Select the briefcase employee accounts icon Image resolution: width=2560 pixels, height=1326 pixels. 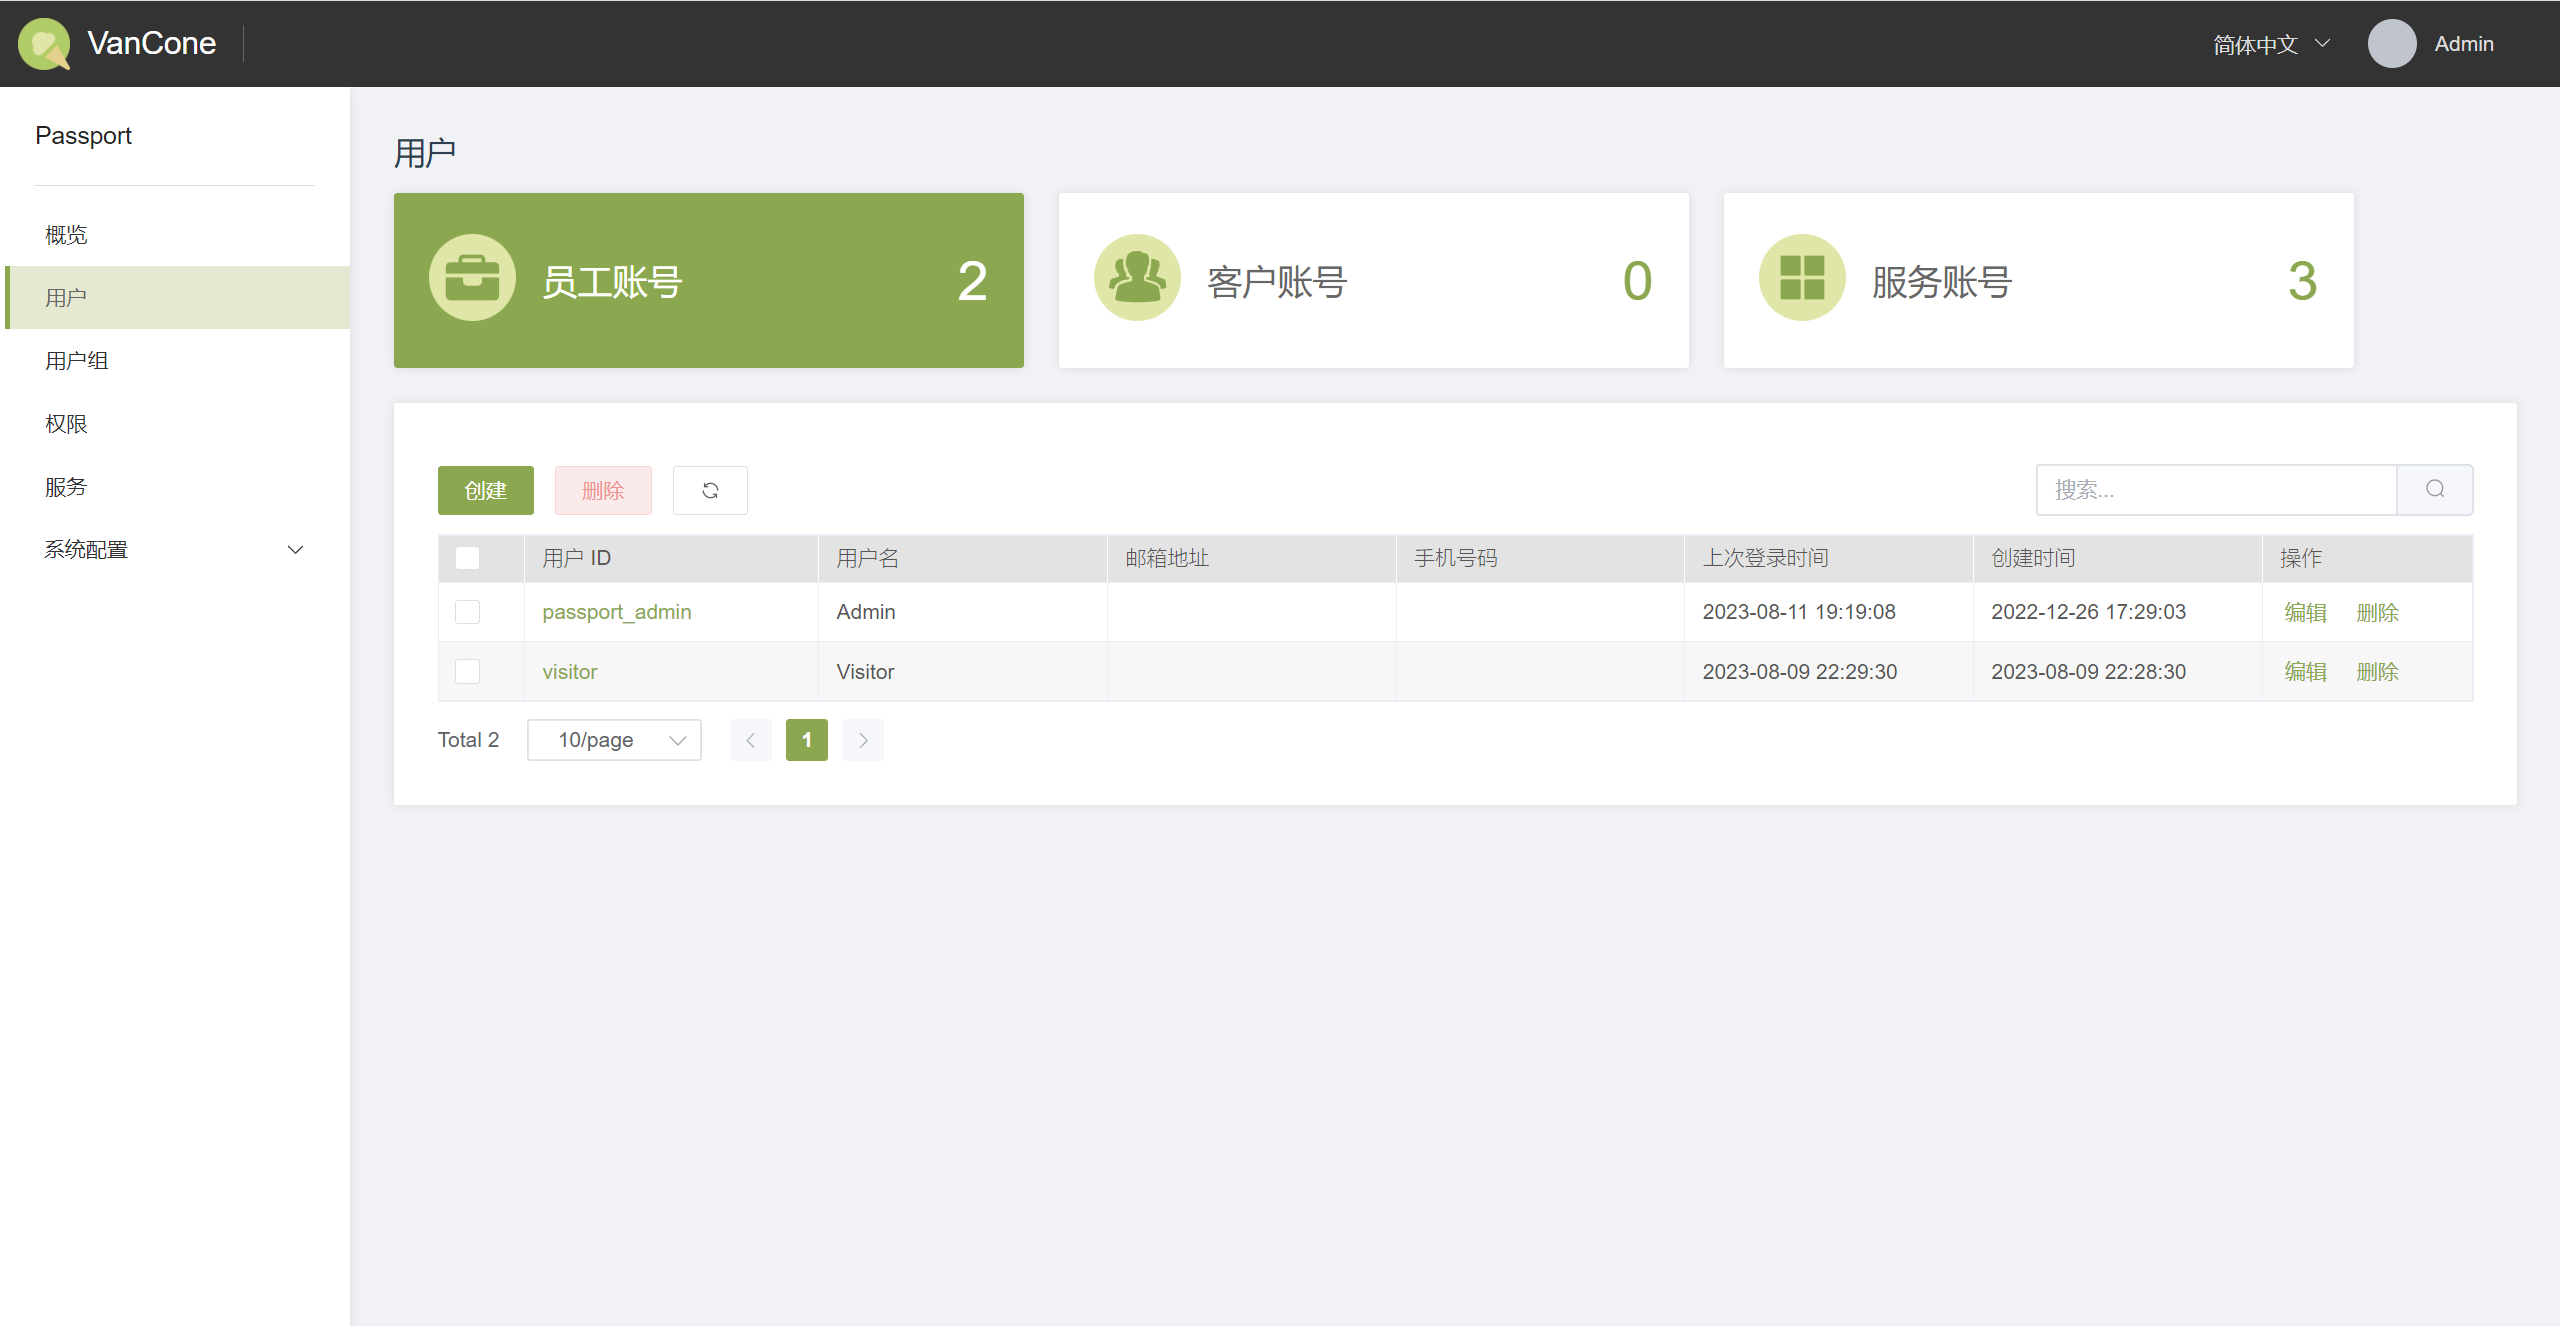472,278
